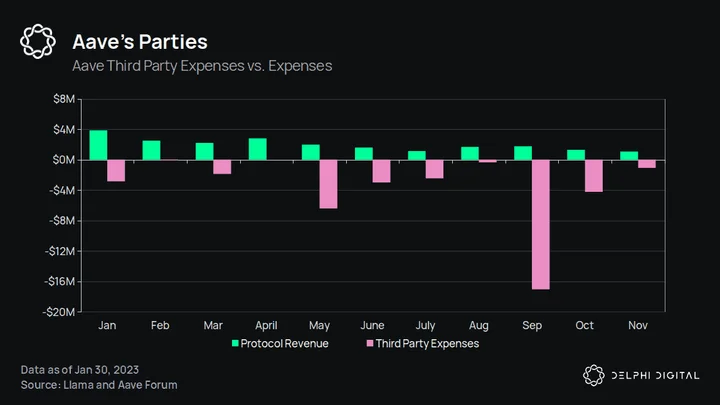Click the Sep label on the x-axis
720x405 pixels.
click(x=532, y=326)
